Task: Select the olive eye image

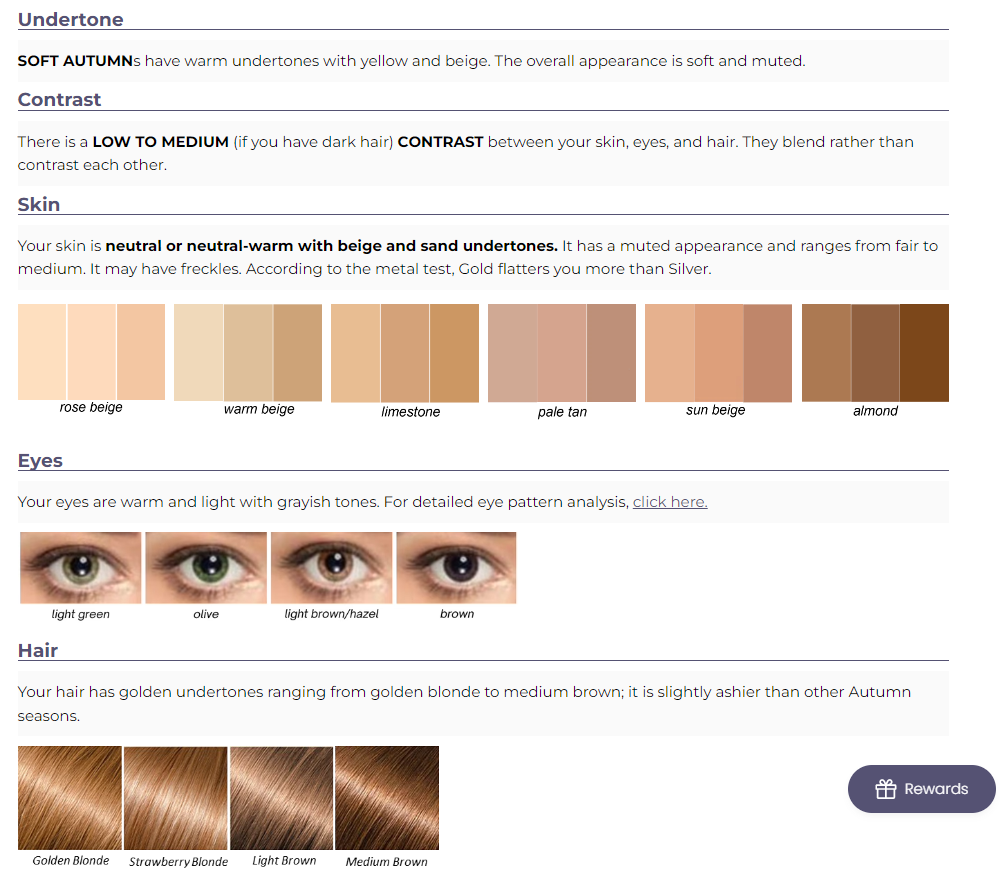Action: pos(206,568)
